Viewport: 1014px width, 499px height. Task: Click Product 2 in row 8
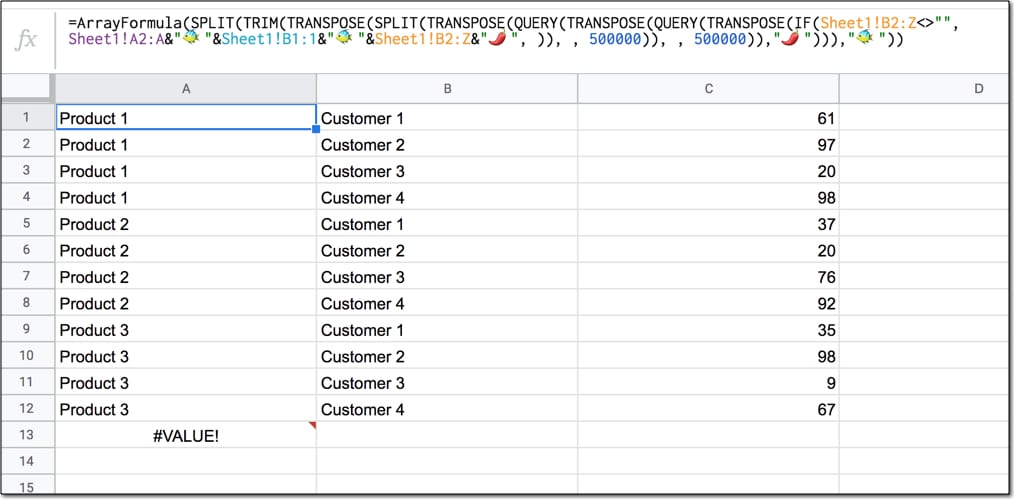(94, 304)
